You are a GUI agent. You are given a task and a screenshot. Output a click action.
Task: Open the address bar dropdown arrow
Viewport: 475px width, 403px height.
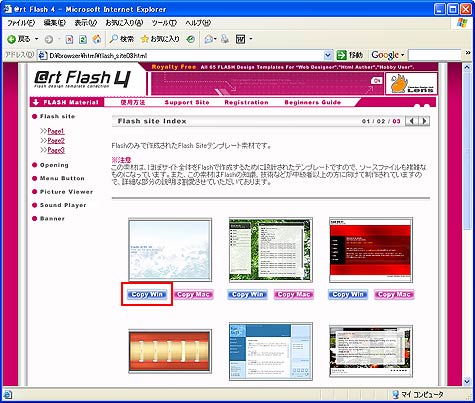(328, 55)
